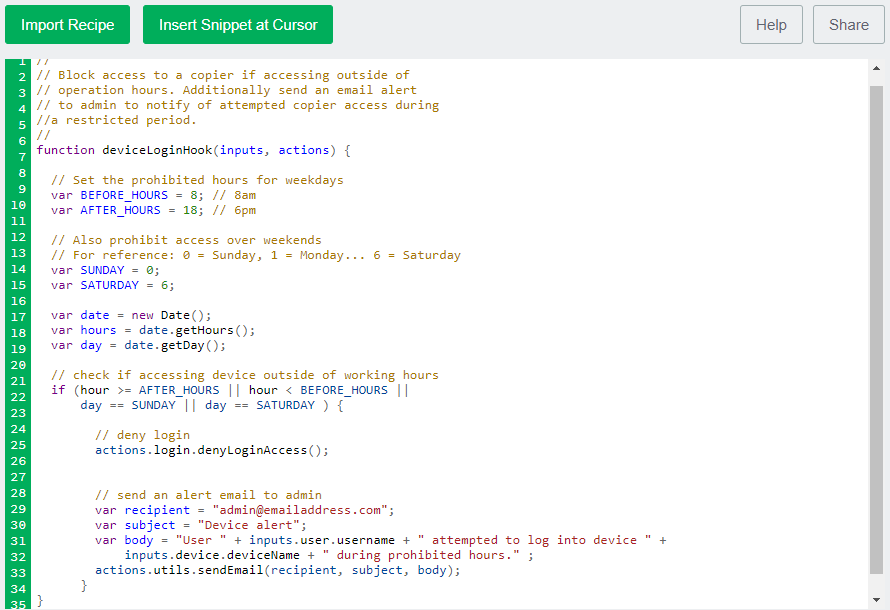Click the line number 17 in gutter
The height and width of the screenshot is (610, 890).
18,317
